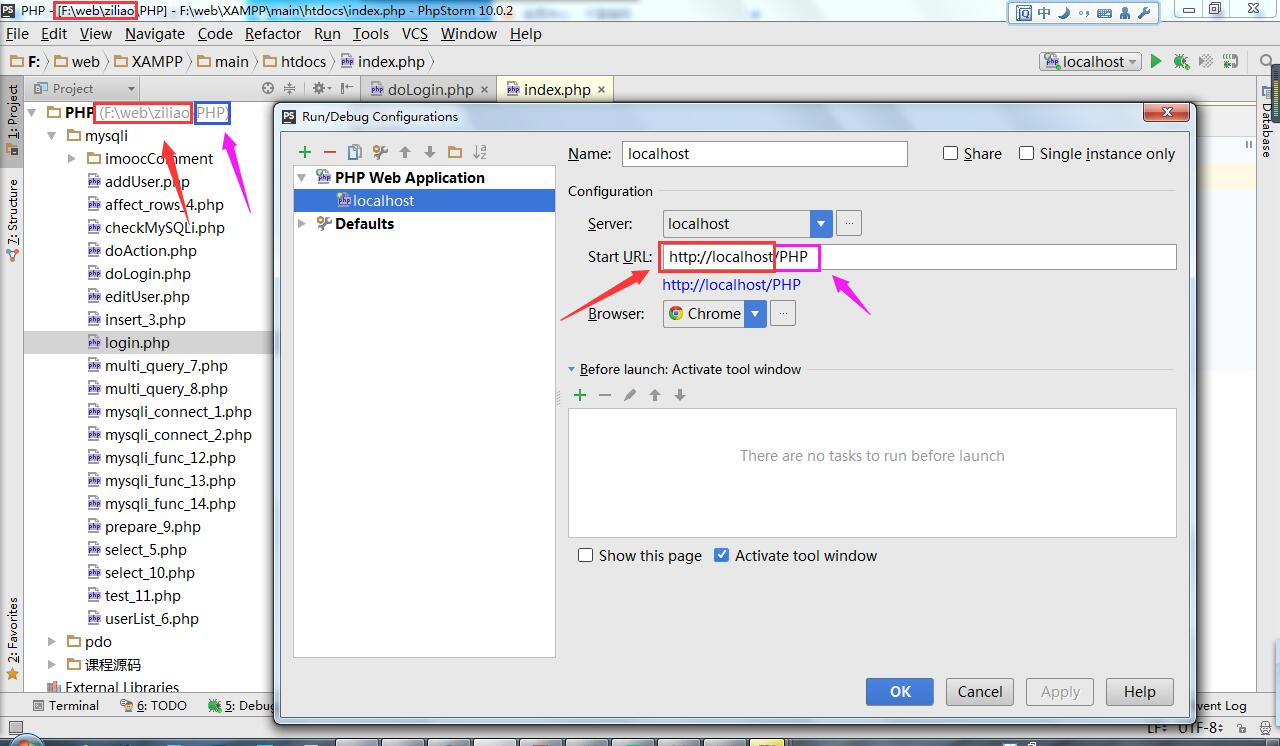Open the http://localhost/PHP link

[731, 284]
